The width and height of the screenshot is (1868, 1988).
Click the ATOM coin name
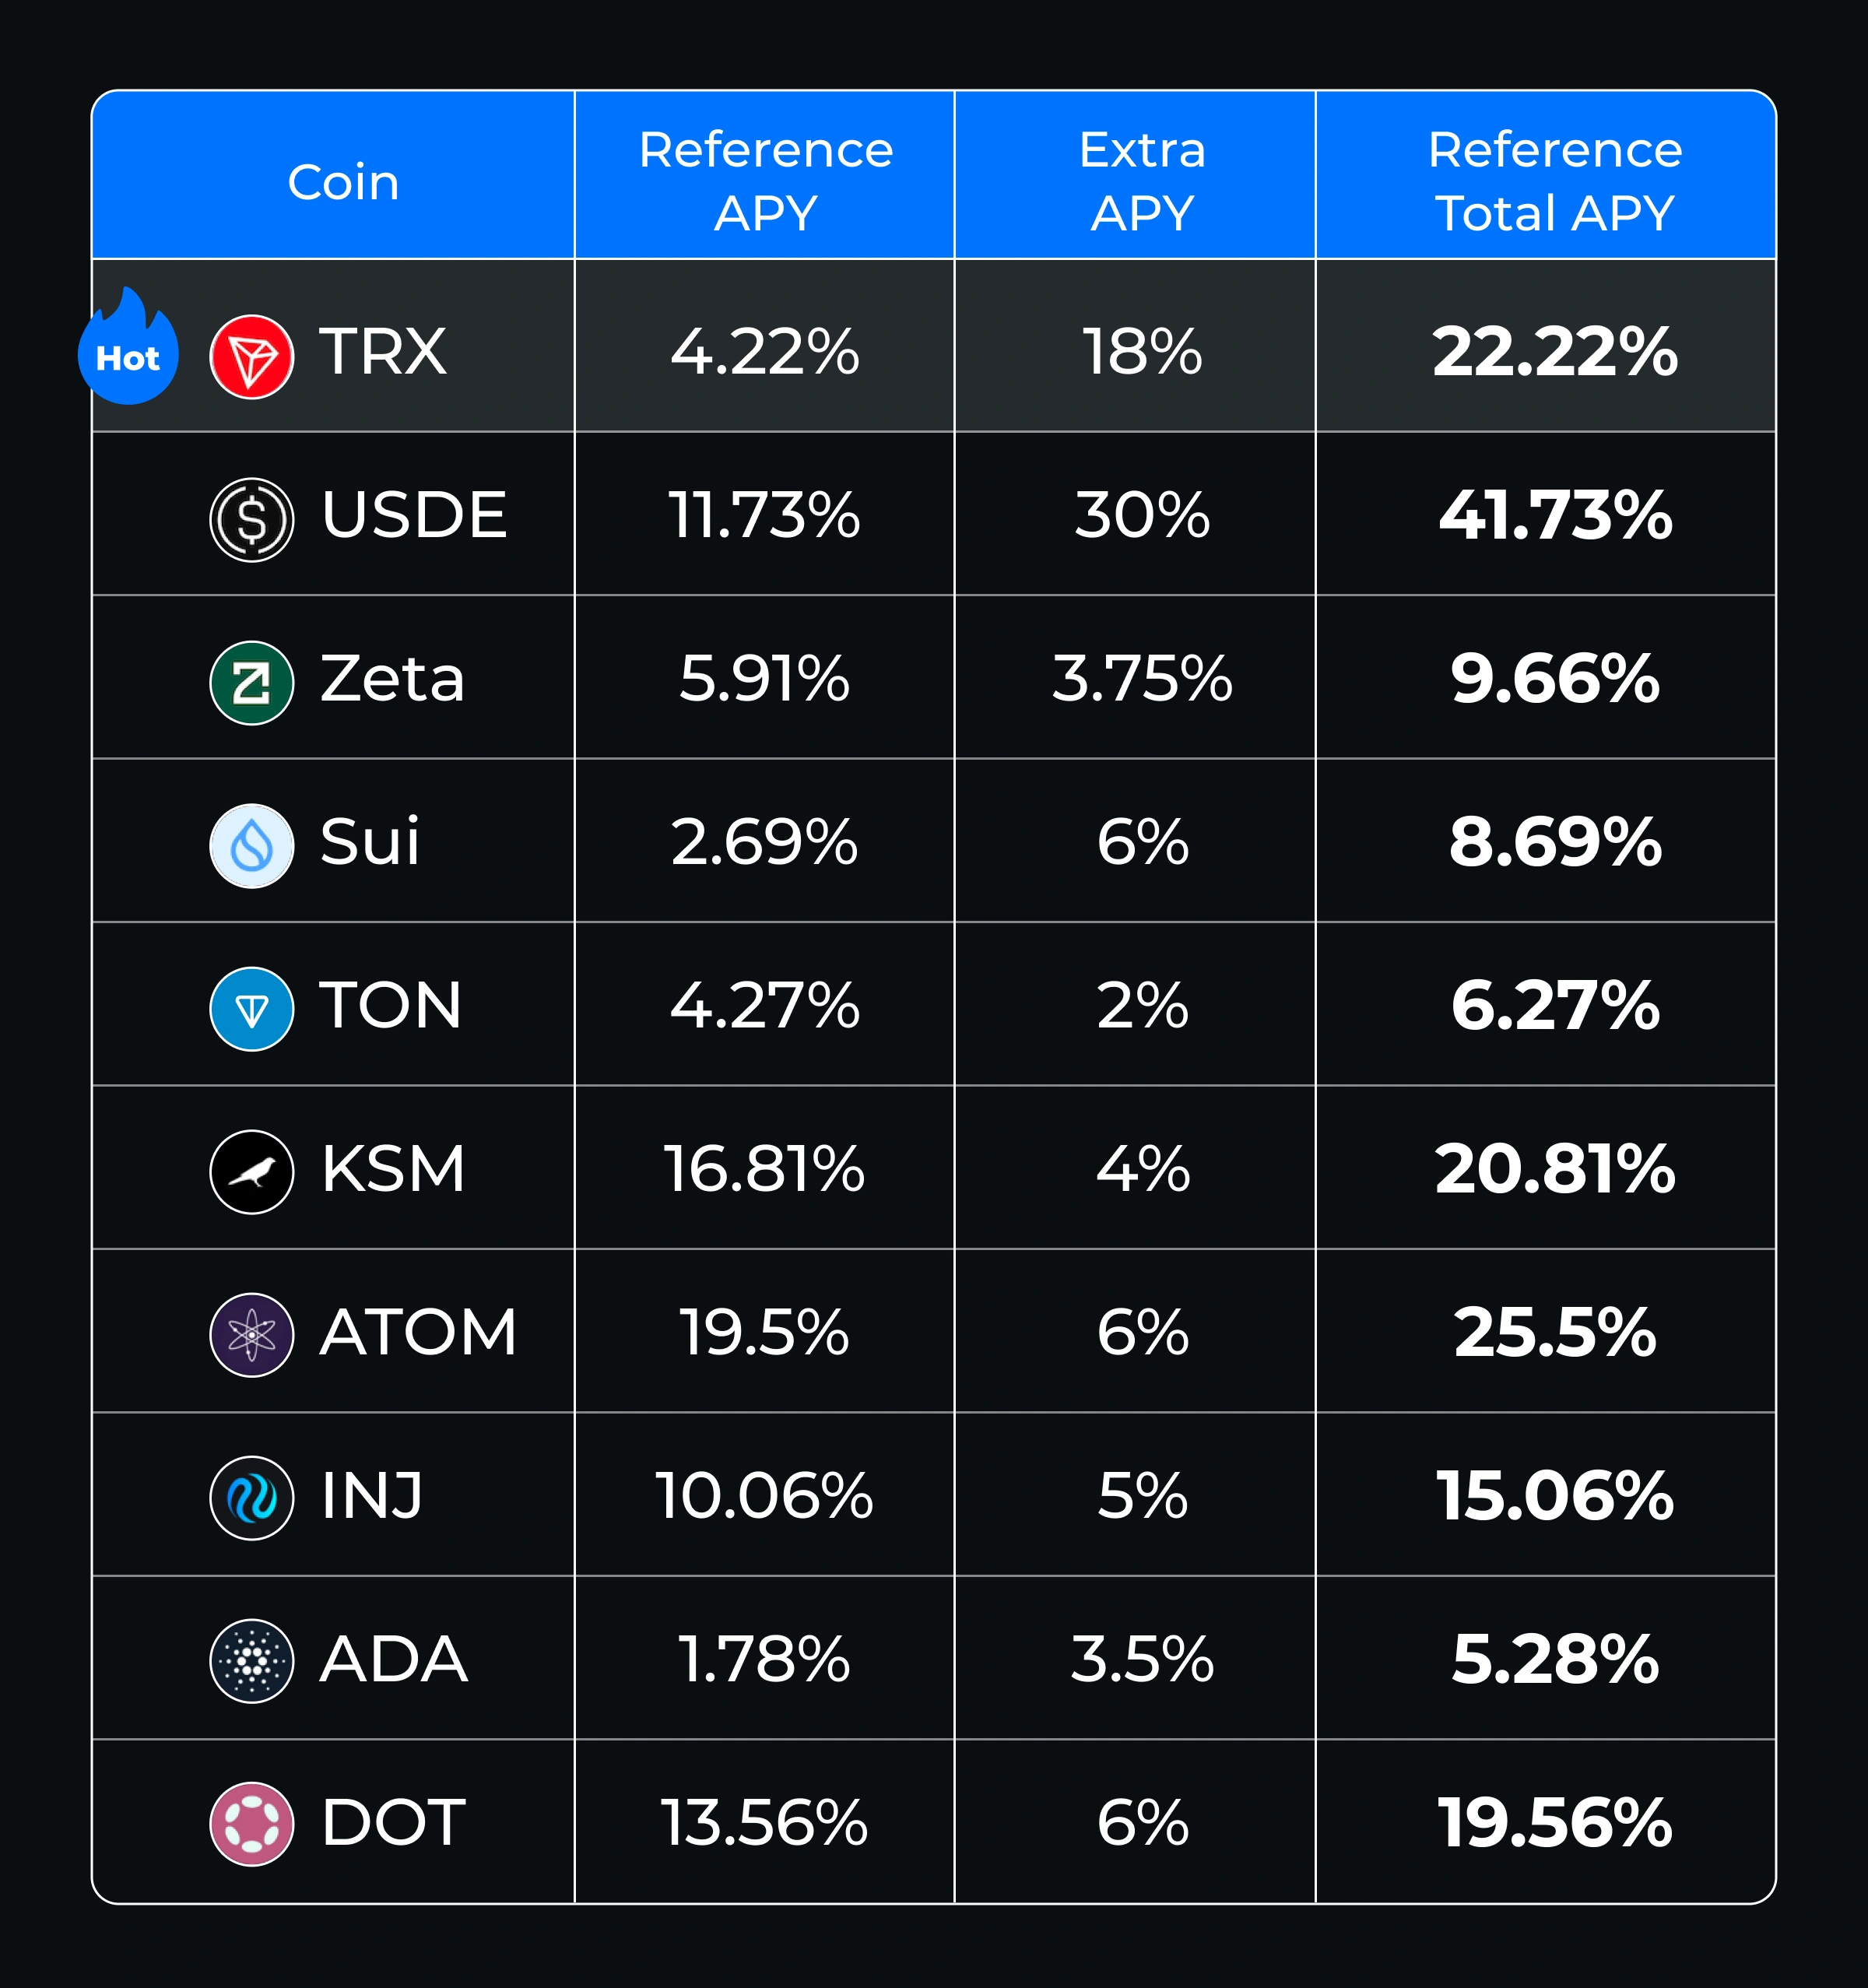(x=418, y=1333)
